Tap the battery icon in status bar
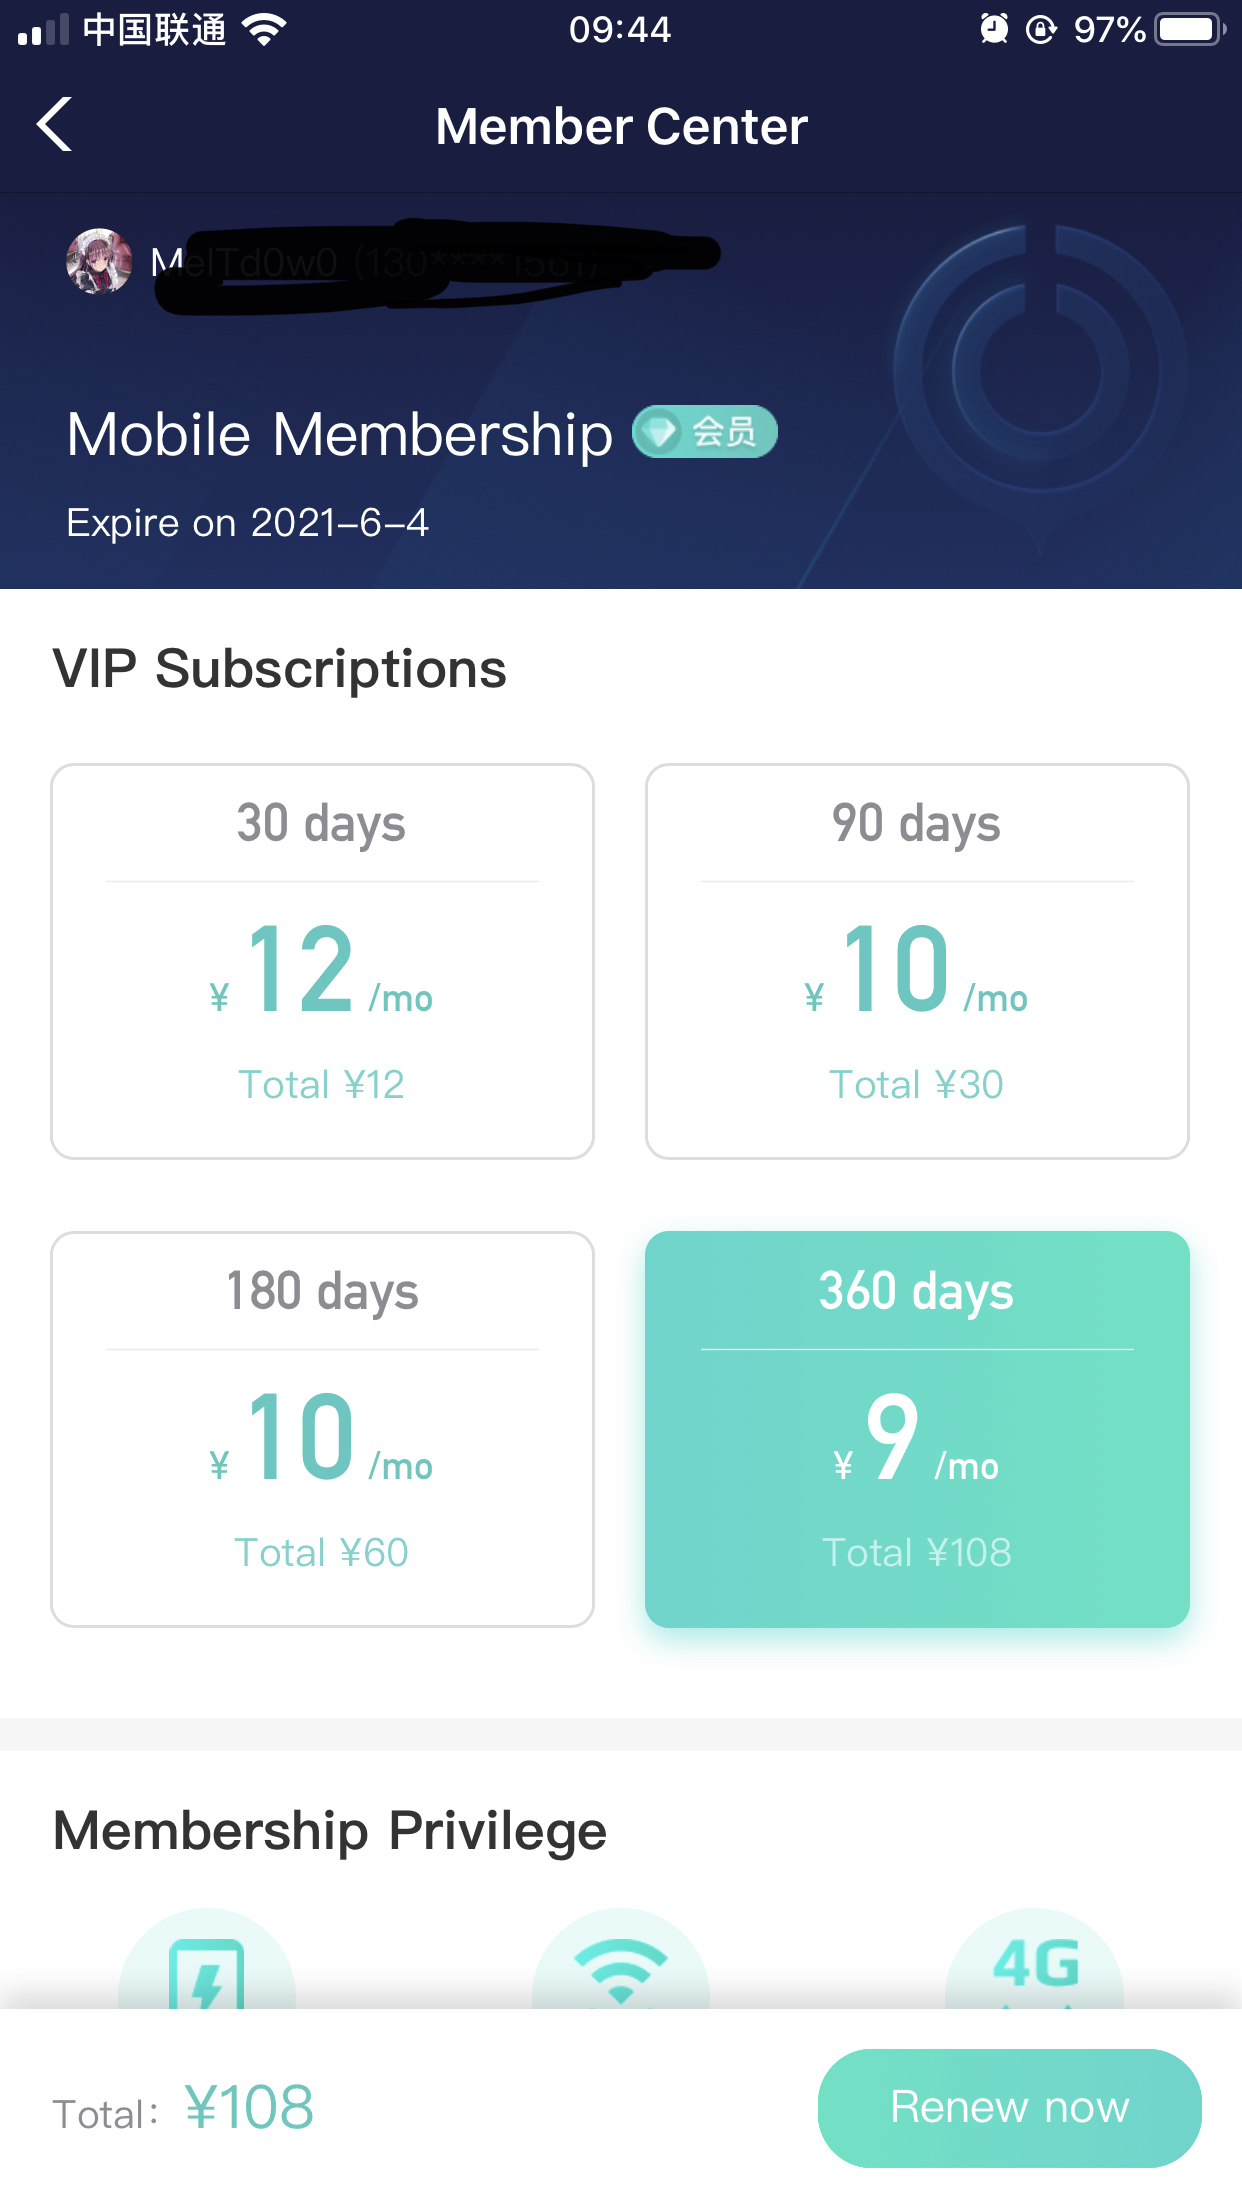 click(1189, 29)
